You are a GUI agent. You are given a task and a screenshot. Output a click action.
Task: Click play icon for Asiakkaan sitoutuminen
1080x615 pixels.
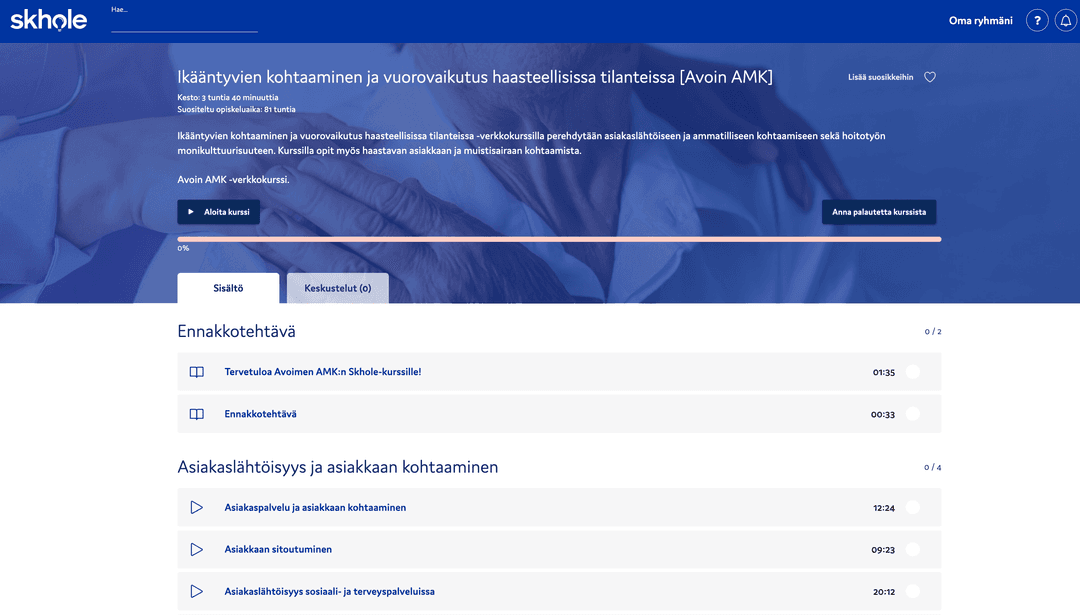pos(197,550)
